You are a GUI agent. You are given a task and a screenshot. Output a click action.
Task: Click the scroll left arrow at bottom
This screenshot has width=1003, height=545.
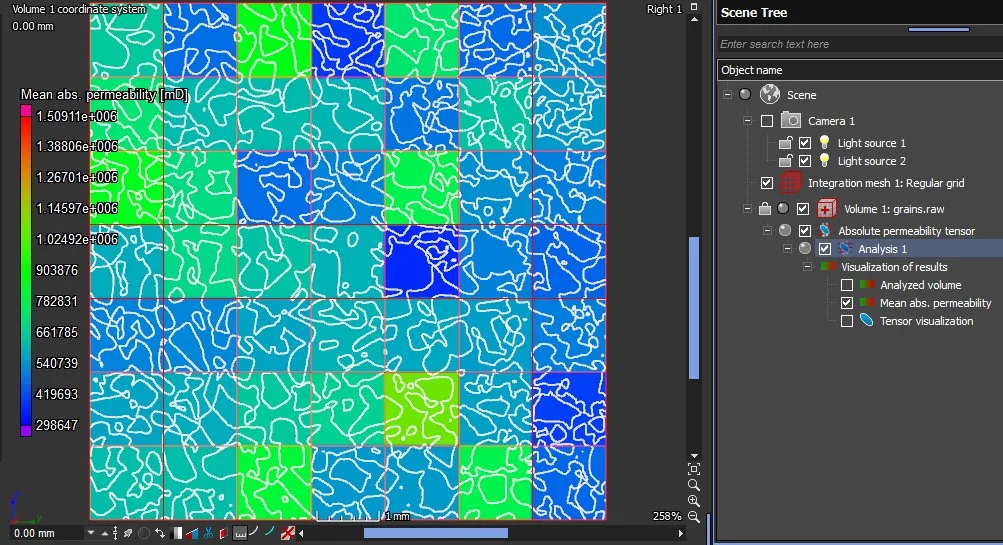click(301, 533)
